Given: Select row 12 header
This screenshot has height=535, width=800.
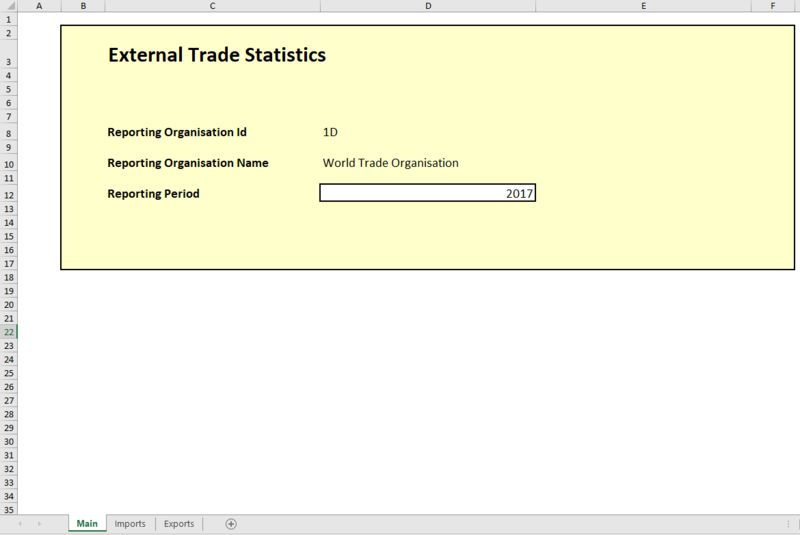Looking at the screenshot, I should (9, 195).
